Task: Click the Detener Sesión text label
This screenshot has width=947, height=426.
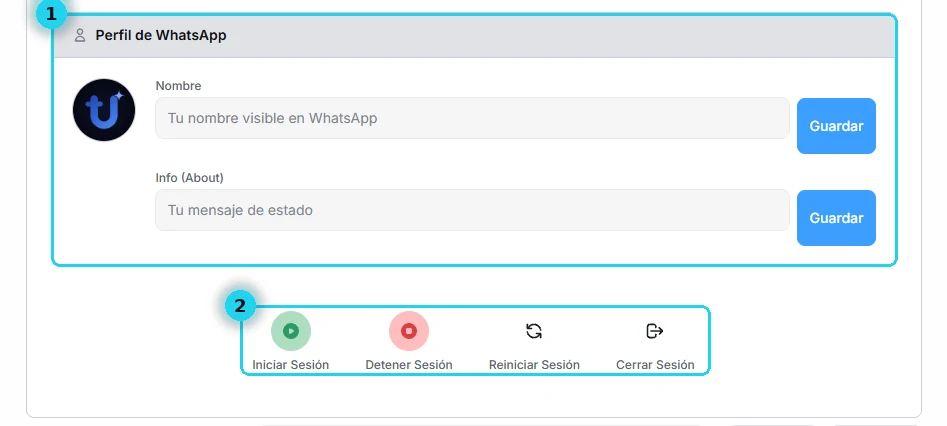Action: [x=409, y=364]
